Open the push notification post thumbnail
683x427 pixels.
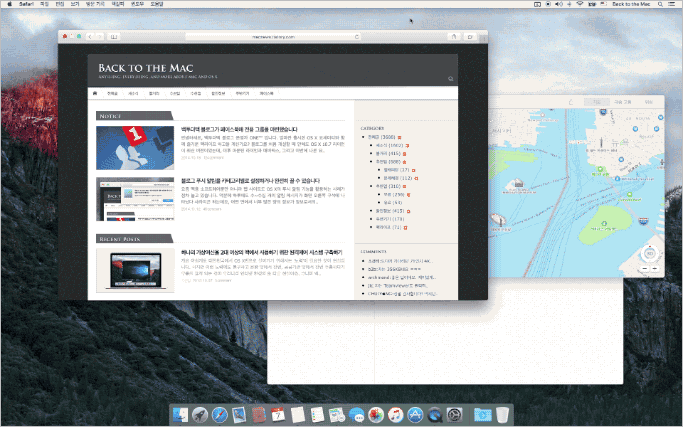135,199
